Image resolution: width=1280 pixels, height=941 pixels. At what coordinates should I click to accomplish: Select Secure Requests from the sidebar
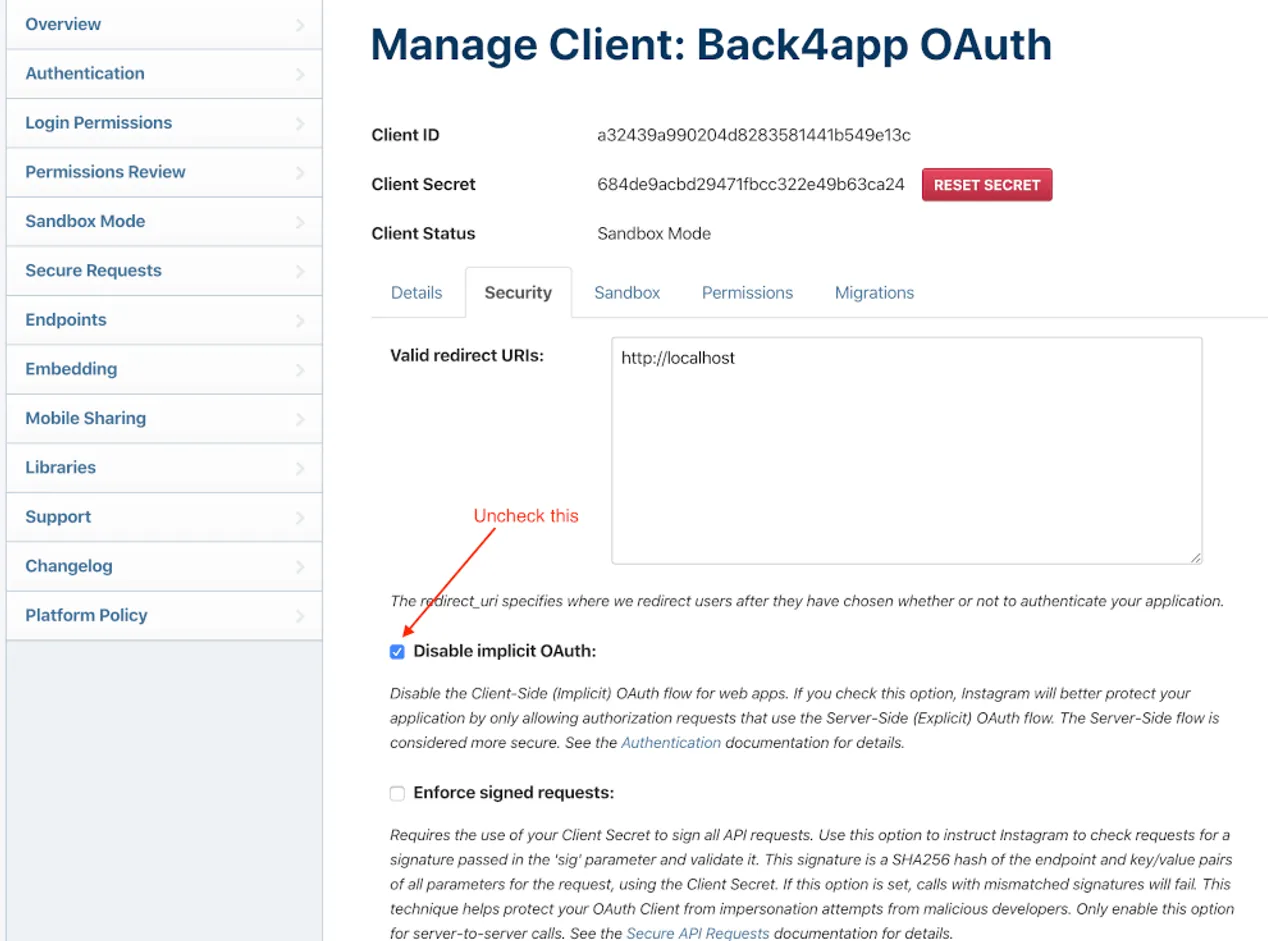[93, 270]
